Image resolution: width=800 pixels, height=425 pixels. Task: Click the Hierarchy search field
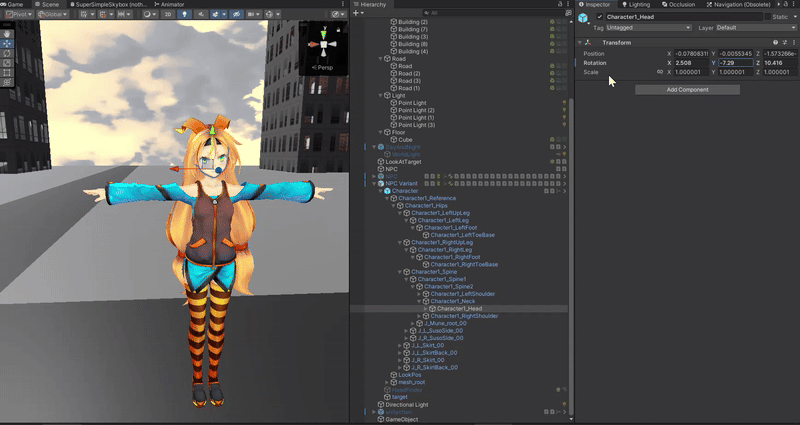(493, 13)
